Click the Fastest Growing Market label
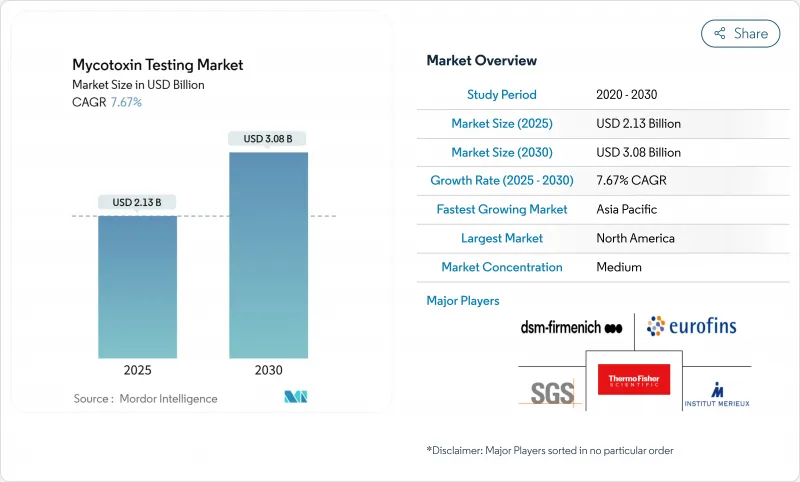The height and width of the screenshot is (482, 800). click(502, 210)
